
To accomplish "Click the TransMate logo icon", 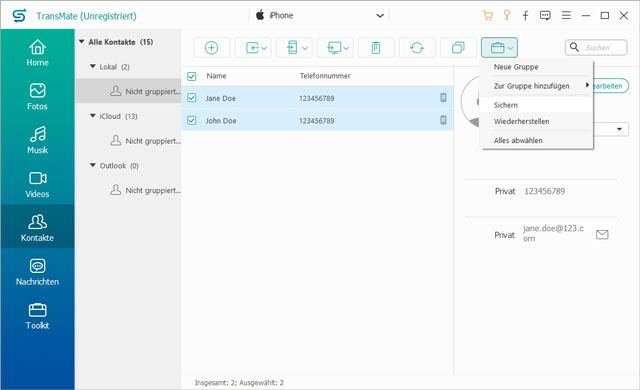I will point(19,16).
